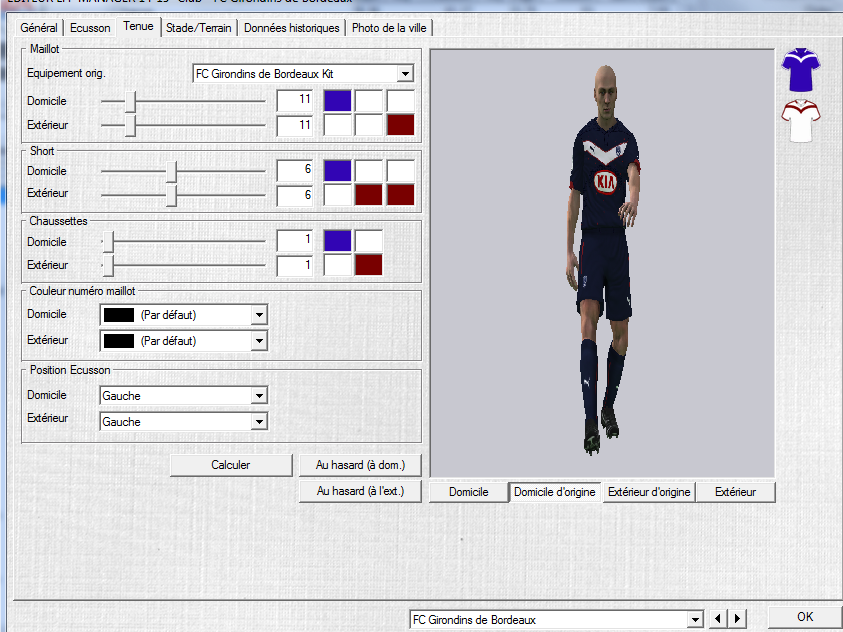Click Short Domicile value field 6
The width and height of the screenshot is (843, 632).
295,171
